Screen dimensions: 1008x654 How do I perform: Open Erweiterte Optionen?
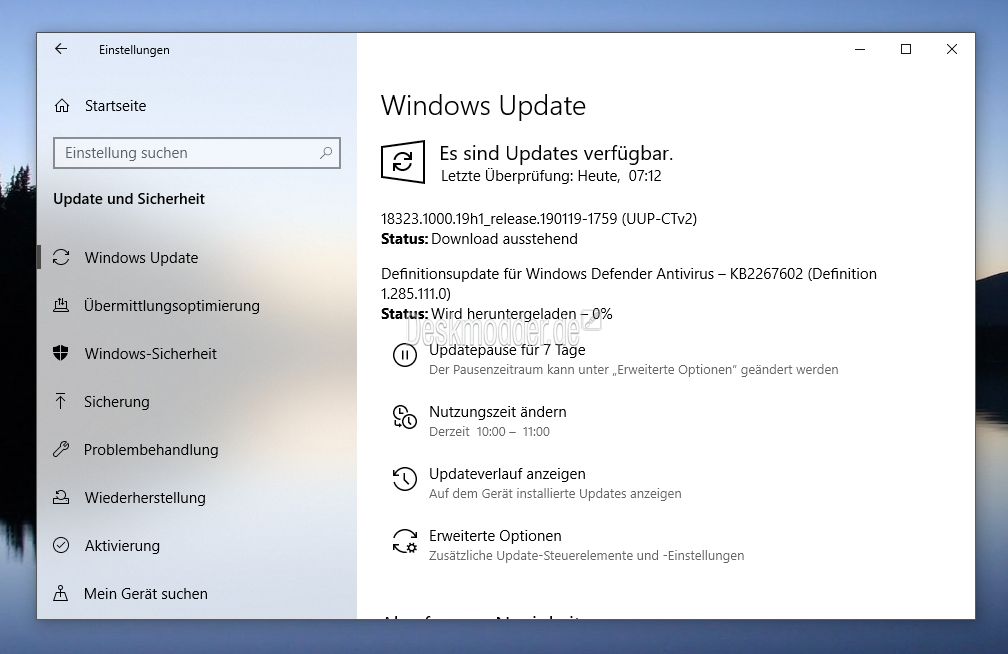(x=495, y=536)
